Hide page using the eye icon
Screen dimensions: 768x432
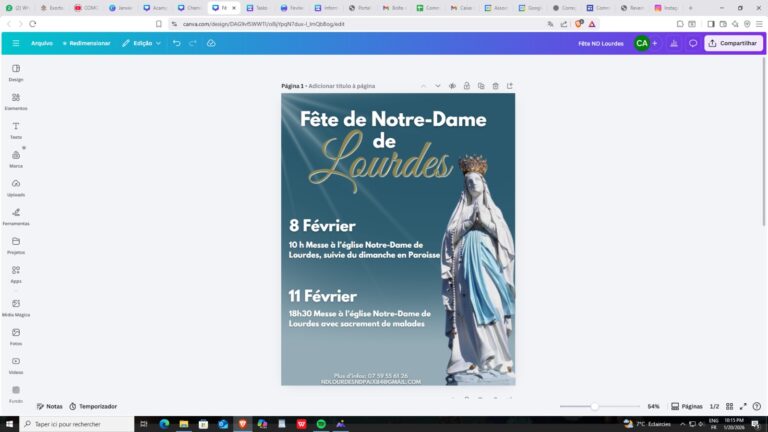pyautogui.click(x=453, y=86)
